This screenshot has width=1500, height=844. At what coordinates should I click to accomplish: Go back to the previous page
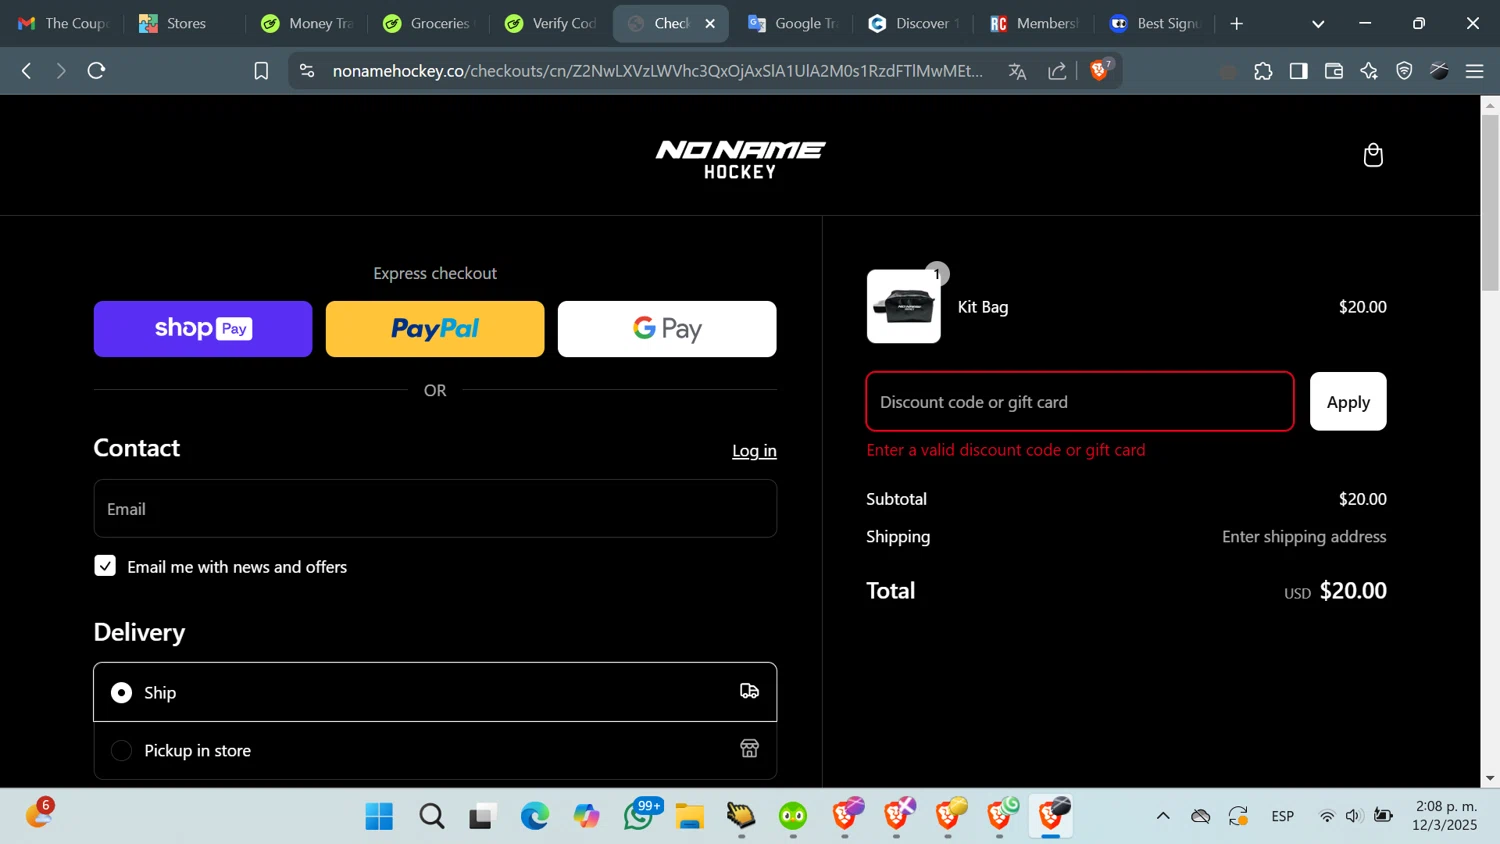27,71
